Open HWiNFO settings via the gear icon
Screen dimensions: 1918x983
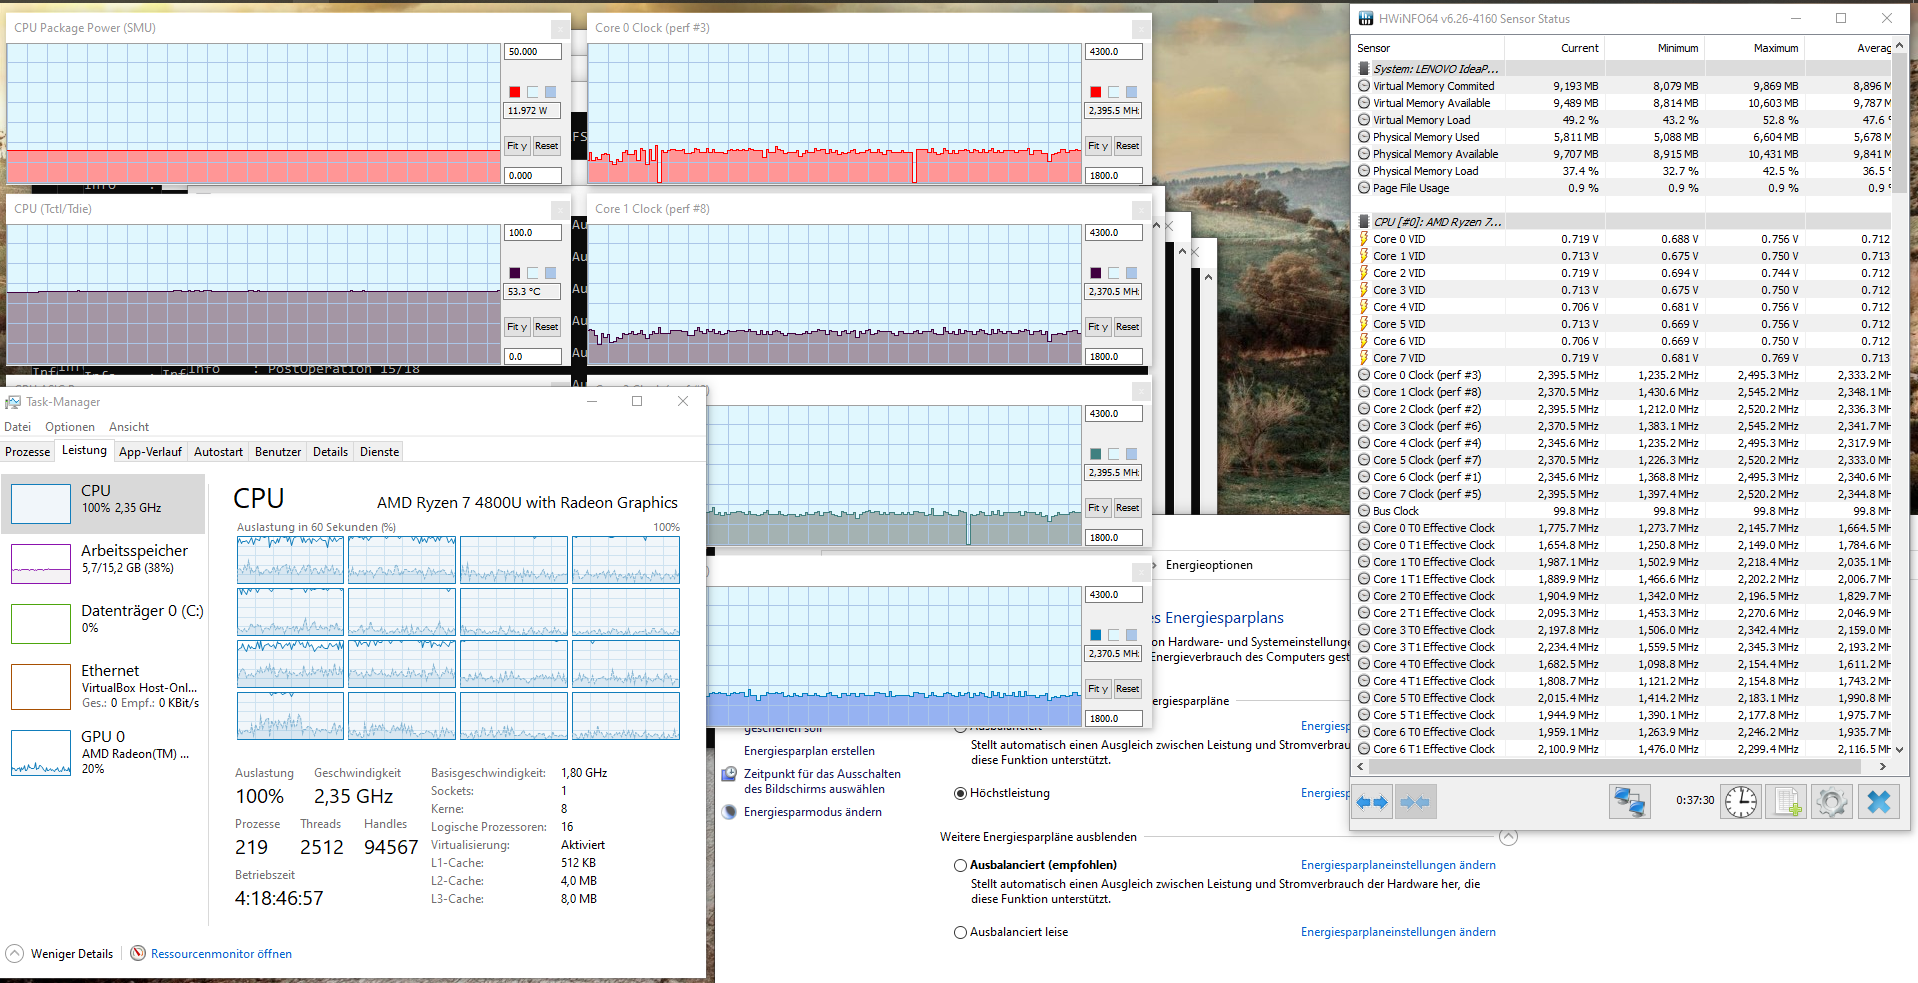[x=1831, y=801]
